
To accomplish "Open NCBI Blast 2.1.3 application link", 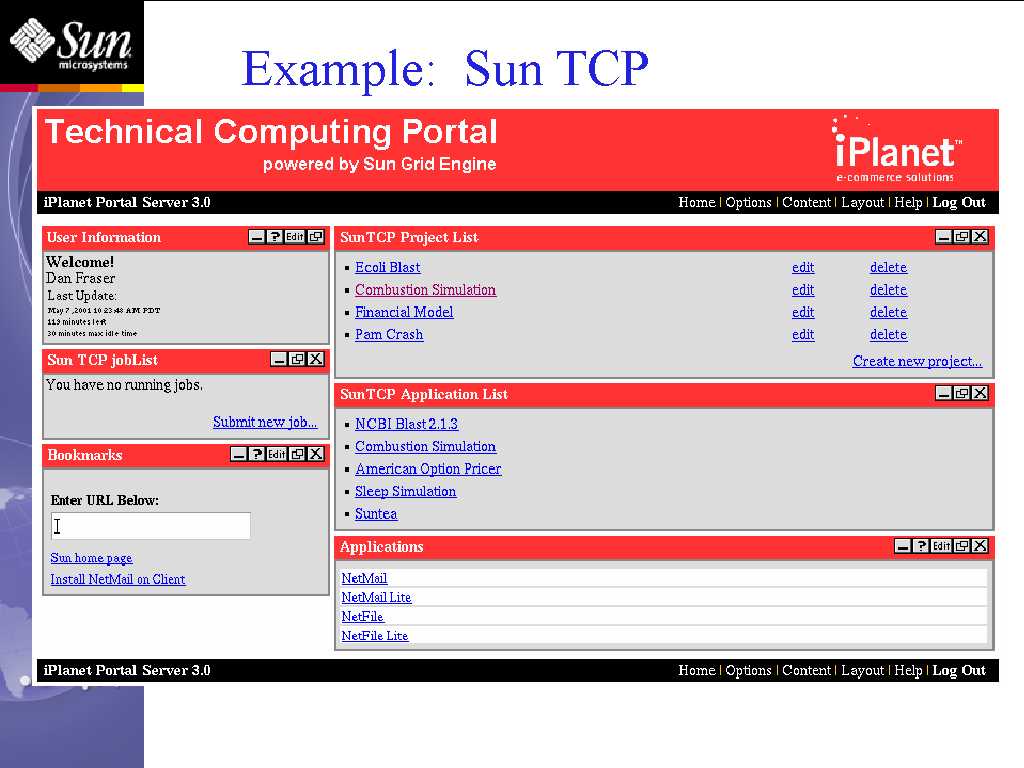I will [406, 424].
